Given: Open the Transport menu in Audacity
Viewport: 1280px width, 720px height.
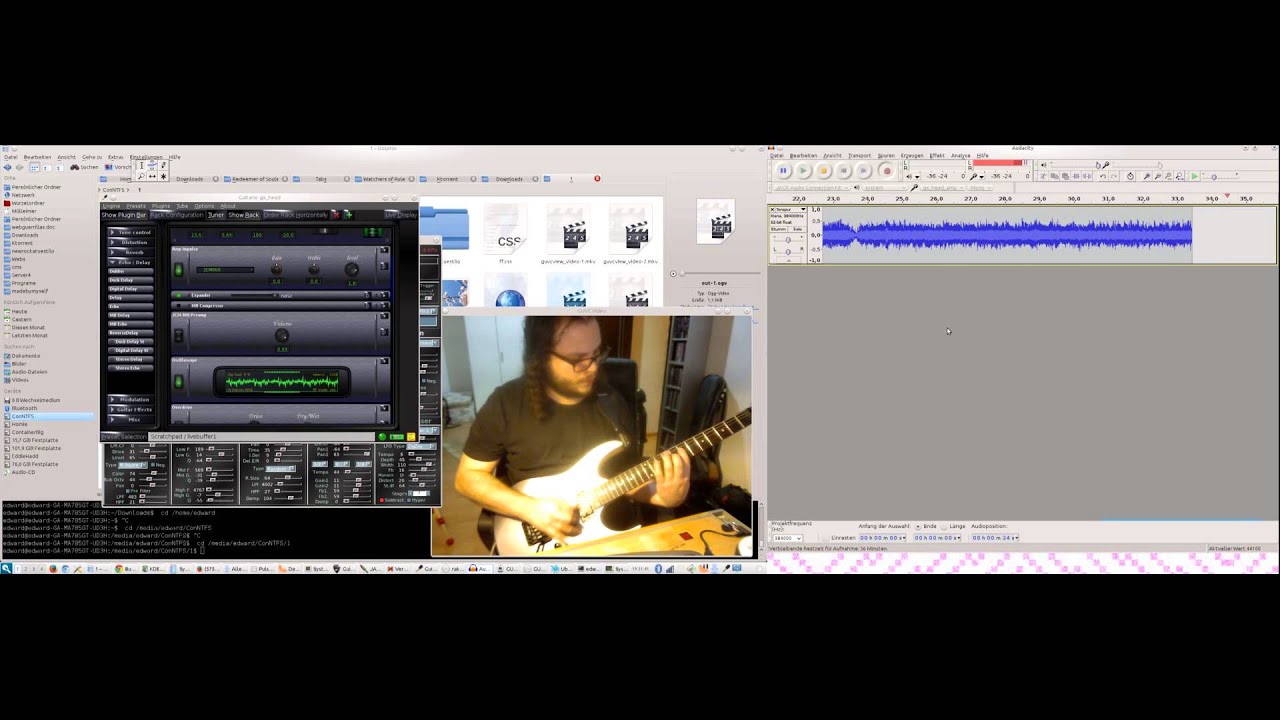Looking at the screenshot, I should (860, 156).
